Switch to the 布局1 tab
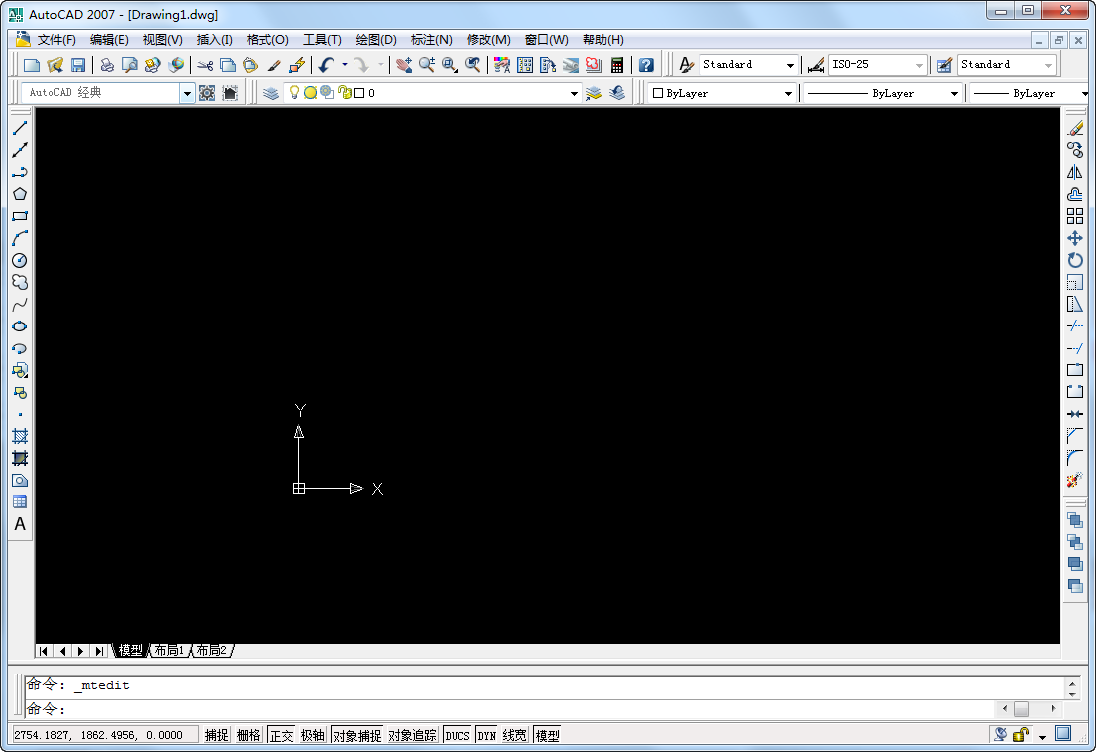Viewport: 1096px width, 752px height. (170, 650)
